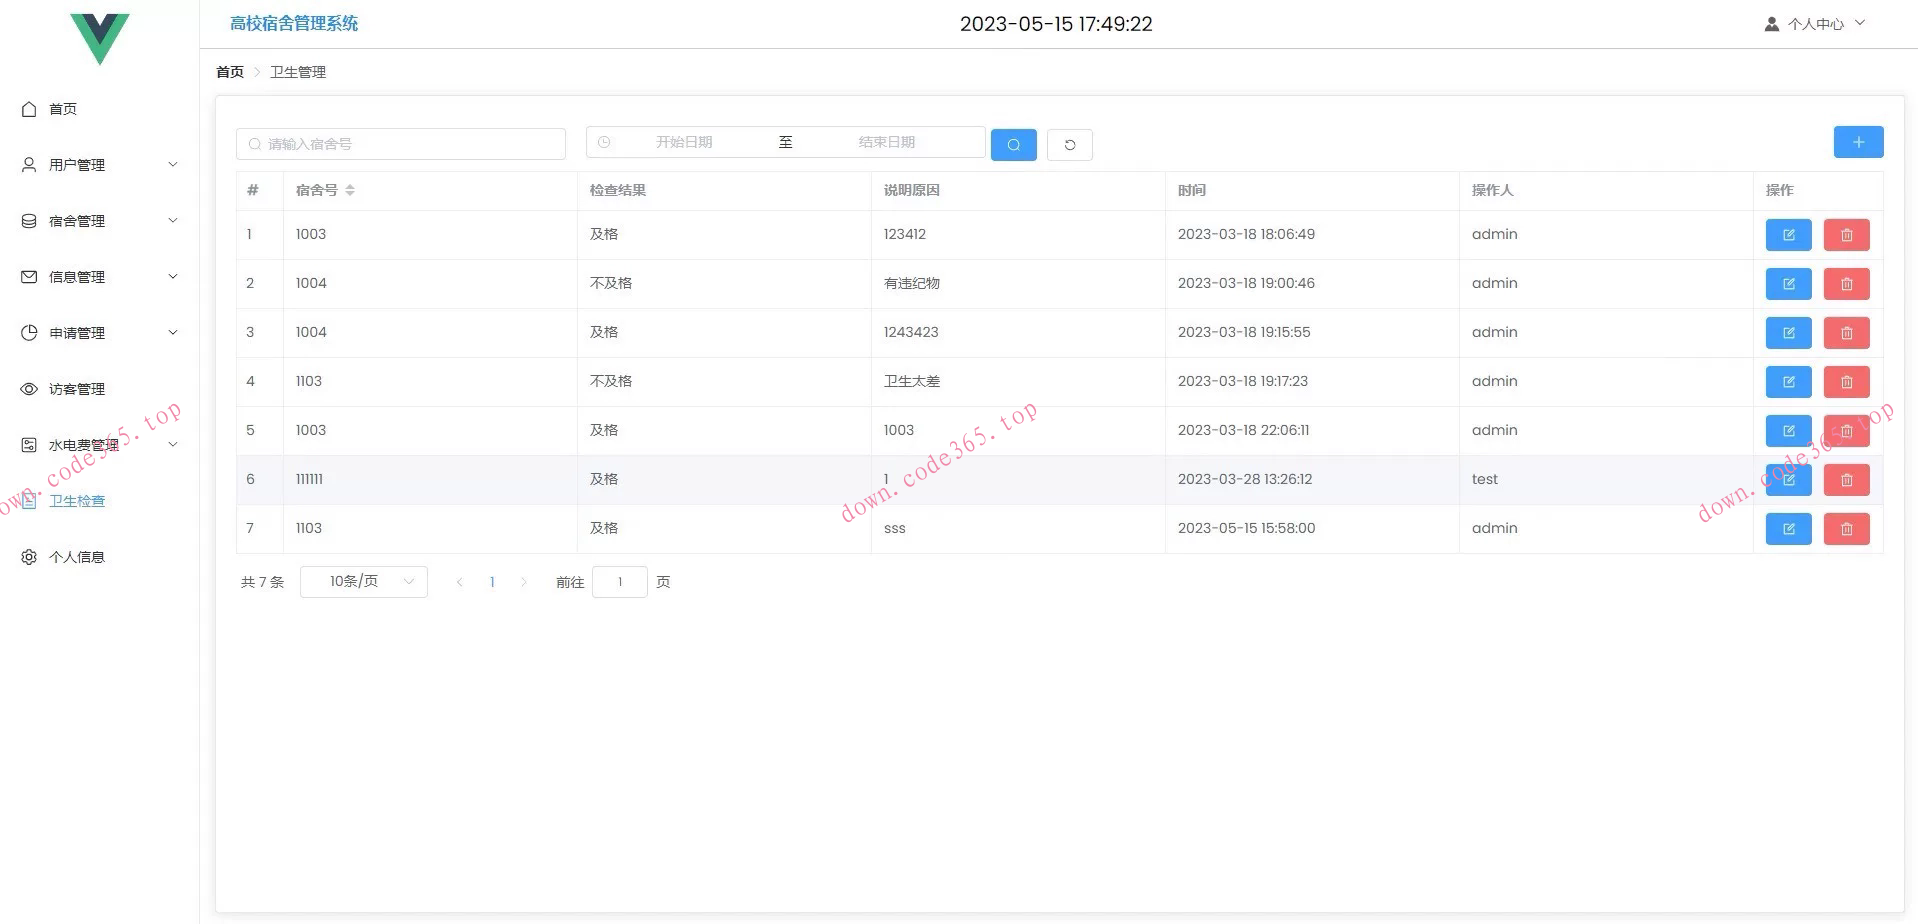This screenshot has height=924, width=1918.
Task: Sort table by 宿舍号 column
Action: tap(349, 190)
